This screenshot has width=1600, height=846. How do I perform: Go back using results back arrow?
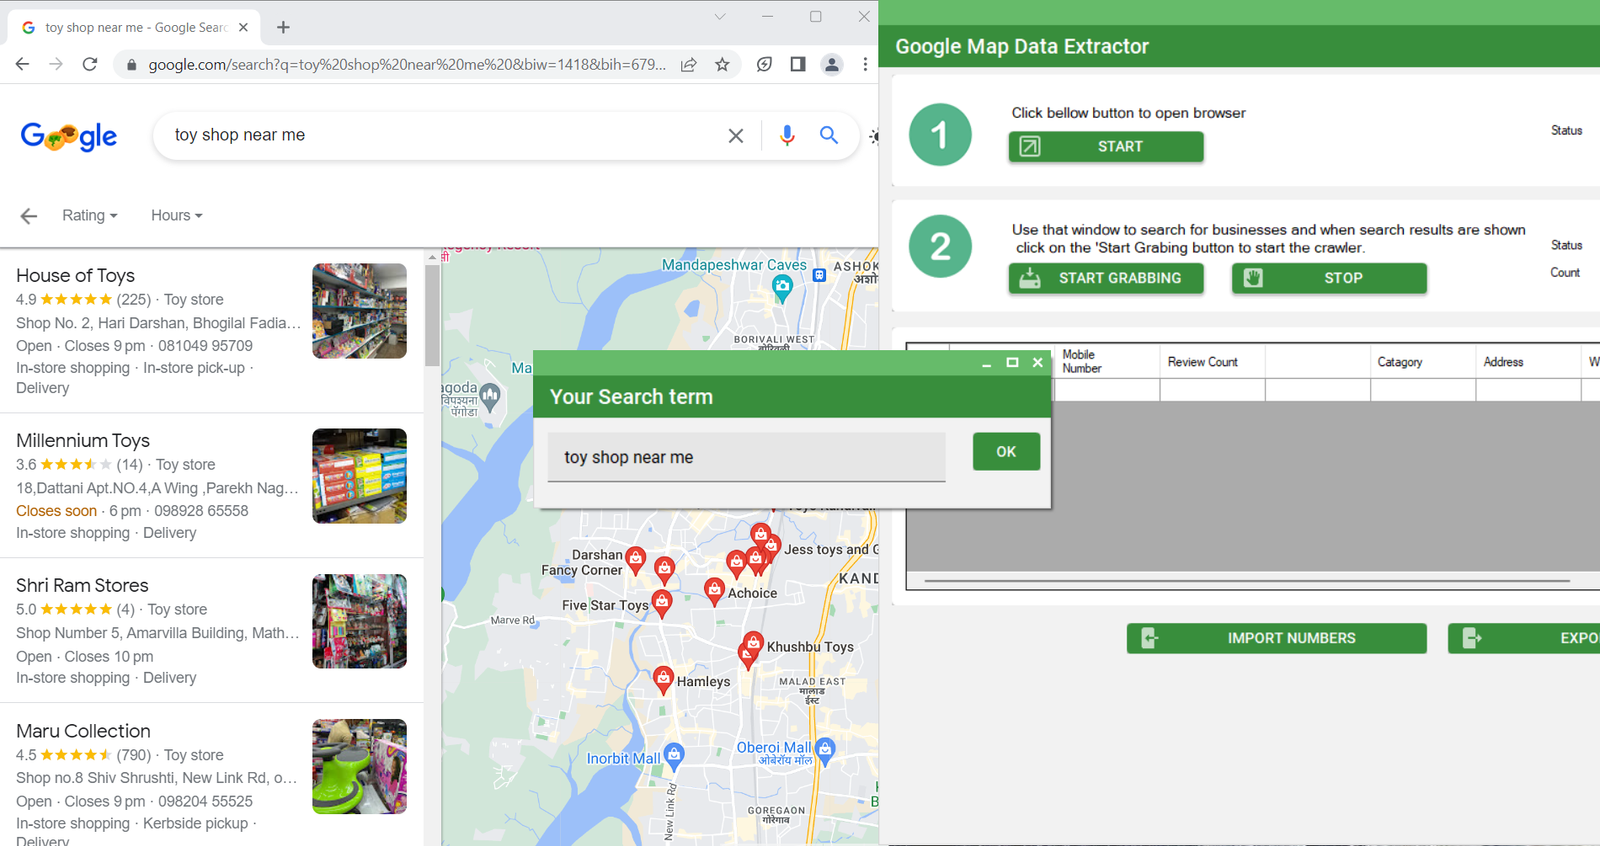coord(29,216)
